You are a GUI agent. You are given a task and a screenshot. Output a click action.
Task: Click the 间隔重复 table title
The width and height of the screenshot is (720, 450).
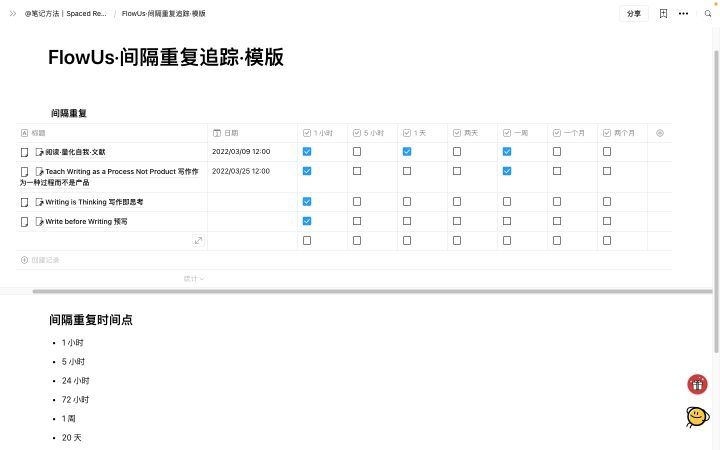coord(69,113)
